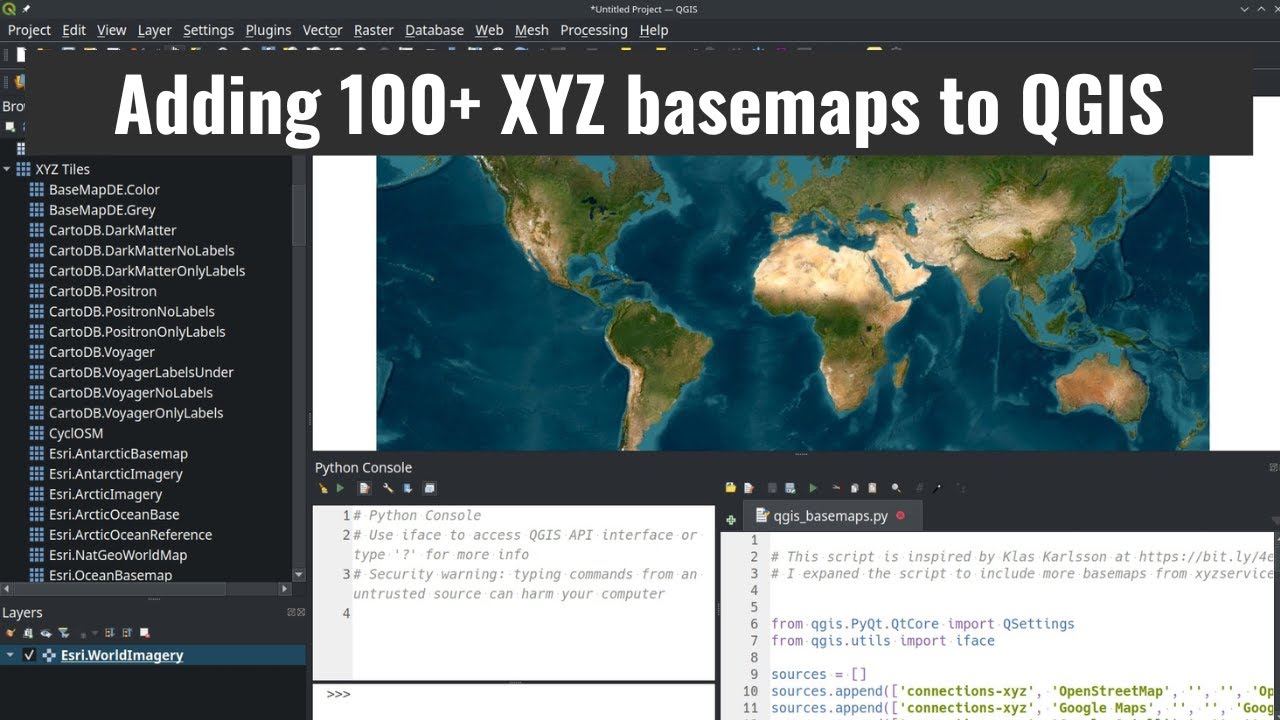Select Esri.NatGeoWorldMap tile entry
This screenshot has height=720, width=1280.
(118, 555)
